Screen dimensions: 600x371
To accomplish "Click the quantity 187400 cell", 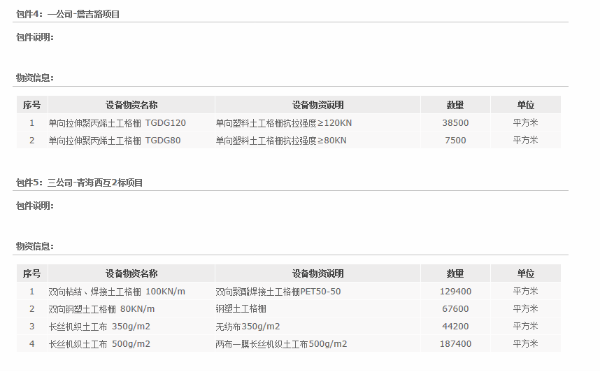I will pos(455,344).
